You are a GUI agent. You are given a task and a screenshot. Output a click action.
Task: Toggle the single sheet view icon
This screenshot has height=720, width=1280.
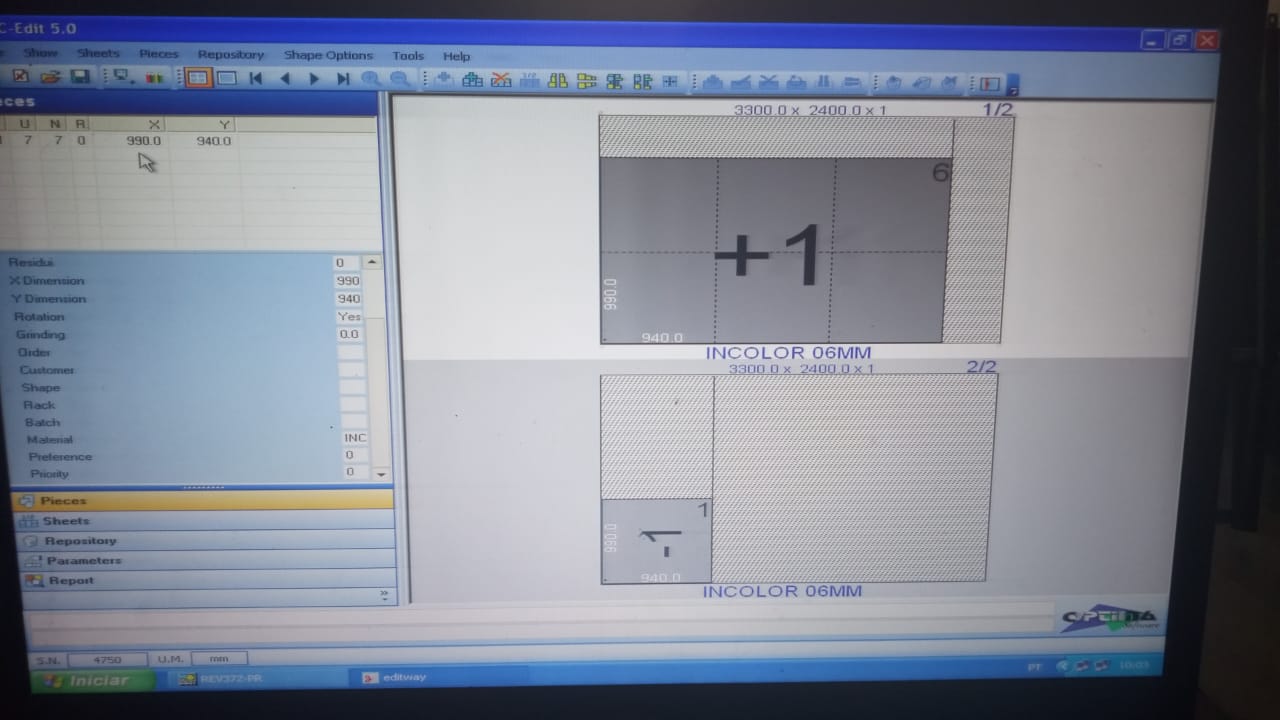(x=227, y=78)
